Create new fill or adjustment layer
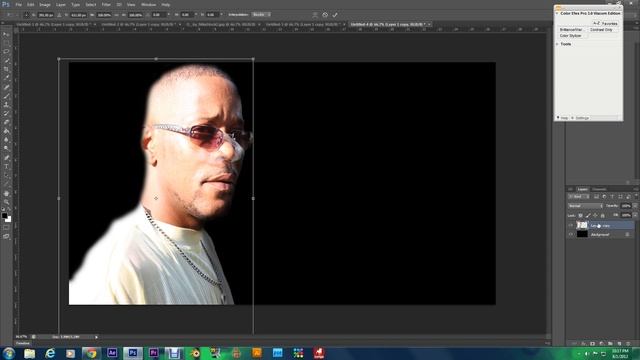The image size is (640, 360). click(x=602, y=344)
